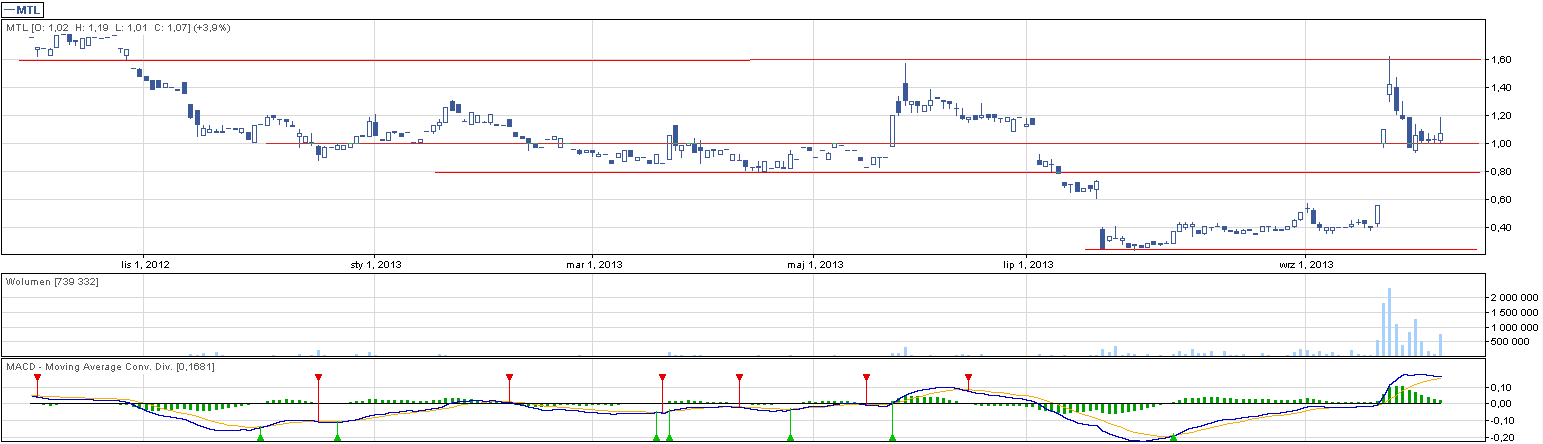This screenshot has height=444, width=1543.
Task: Click the 0,40 price axis label
Action: click(x=1501, y=228)
